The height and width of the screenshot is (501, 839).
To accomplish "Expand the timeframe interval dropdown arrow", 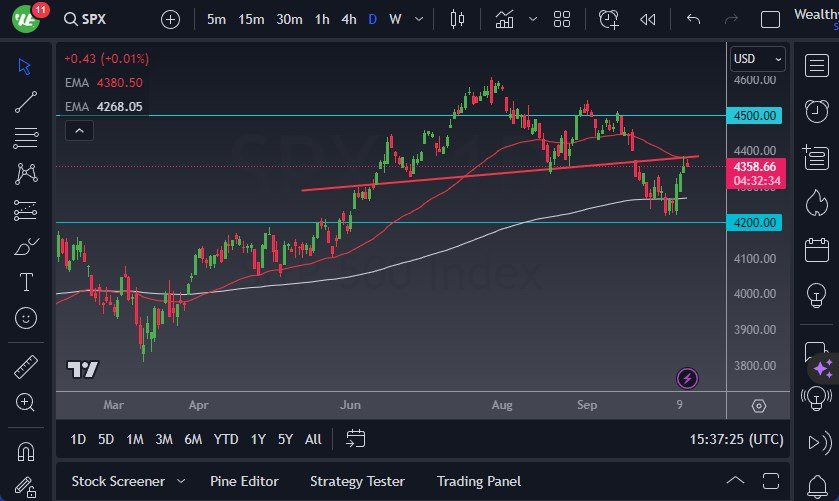I will click(x=419, y=19).
